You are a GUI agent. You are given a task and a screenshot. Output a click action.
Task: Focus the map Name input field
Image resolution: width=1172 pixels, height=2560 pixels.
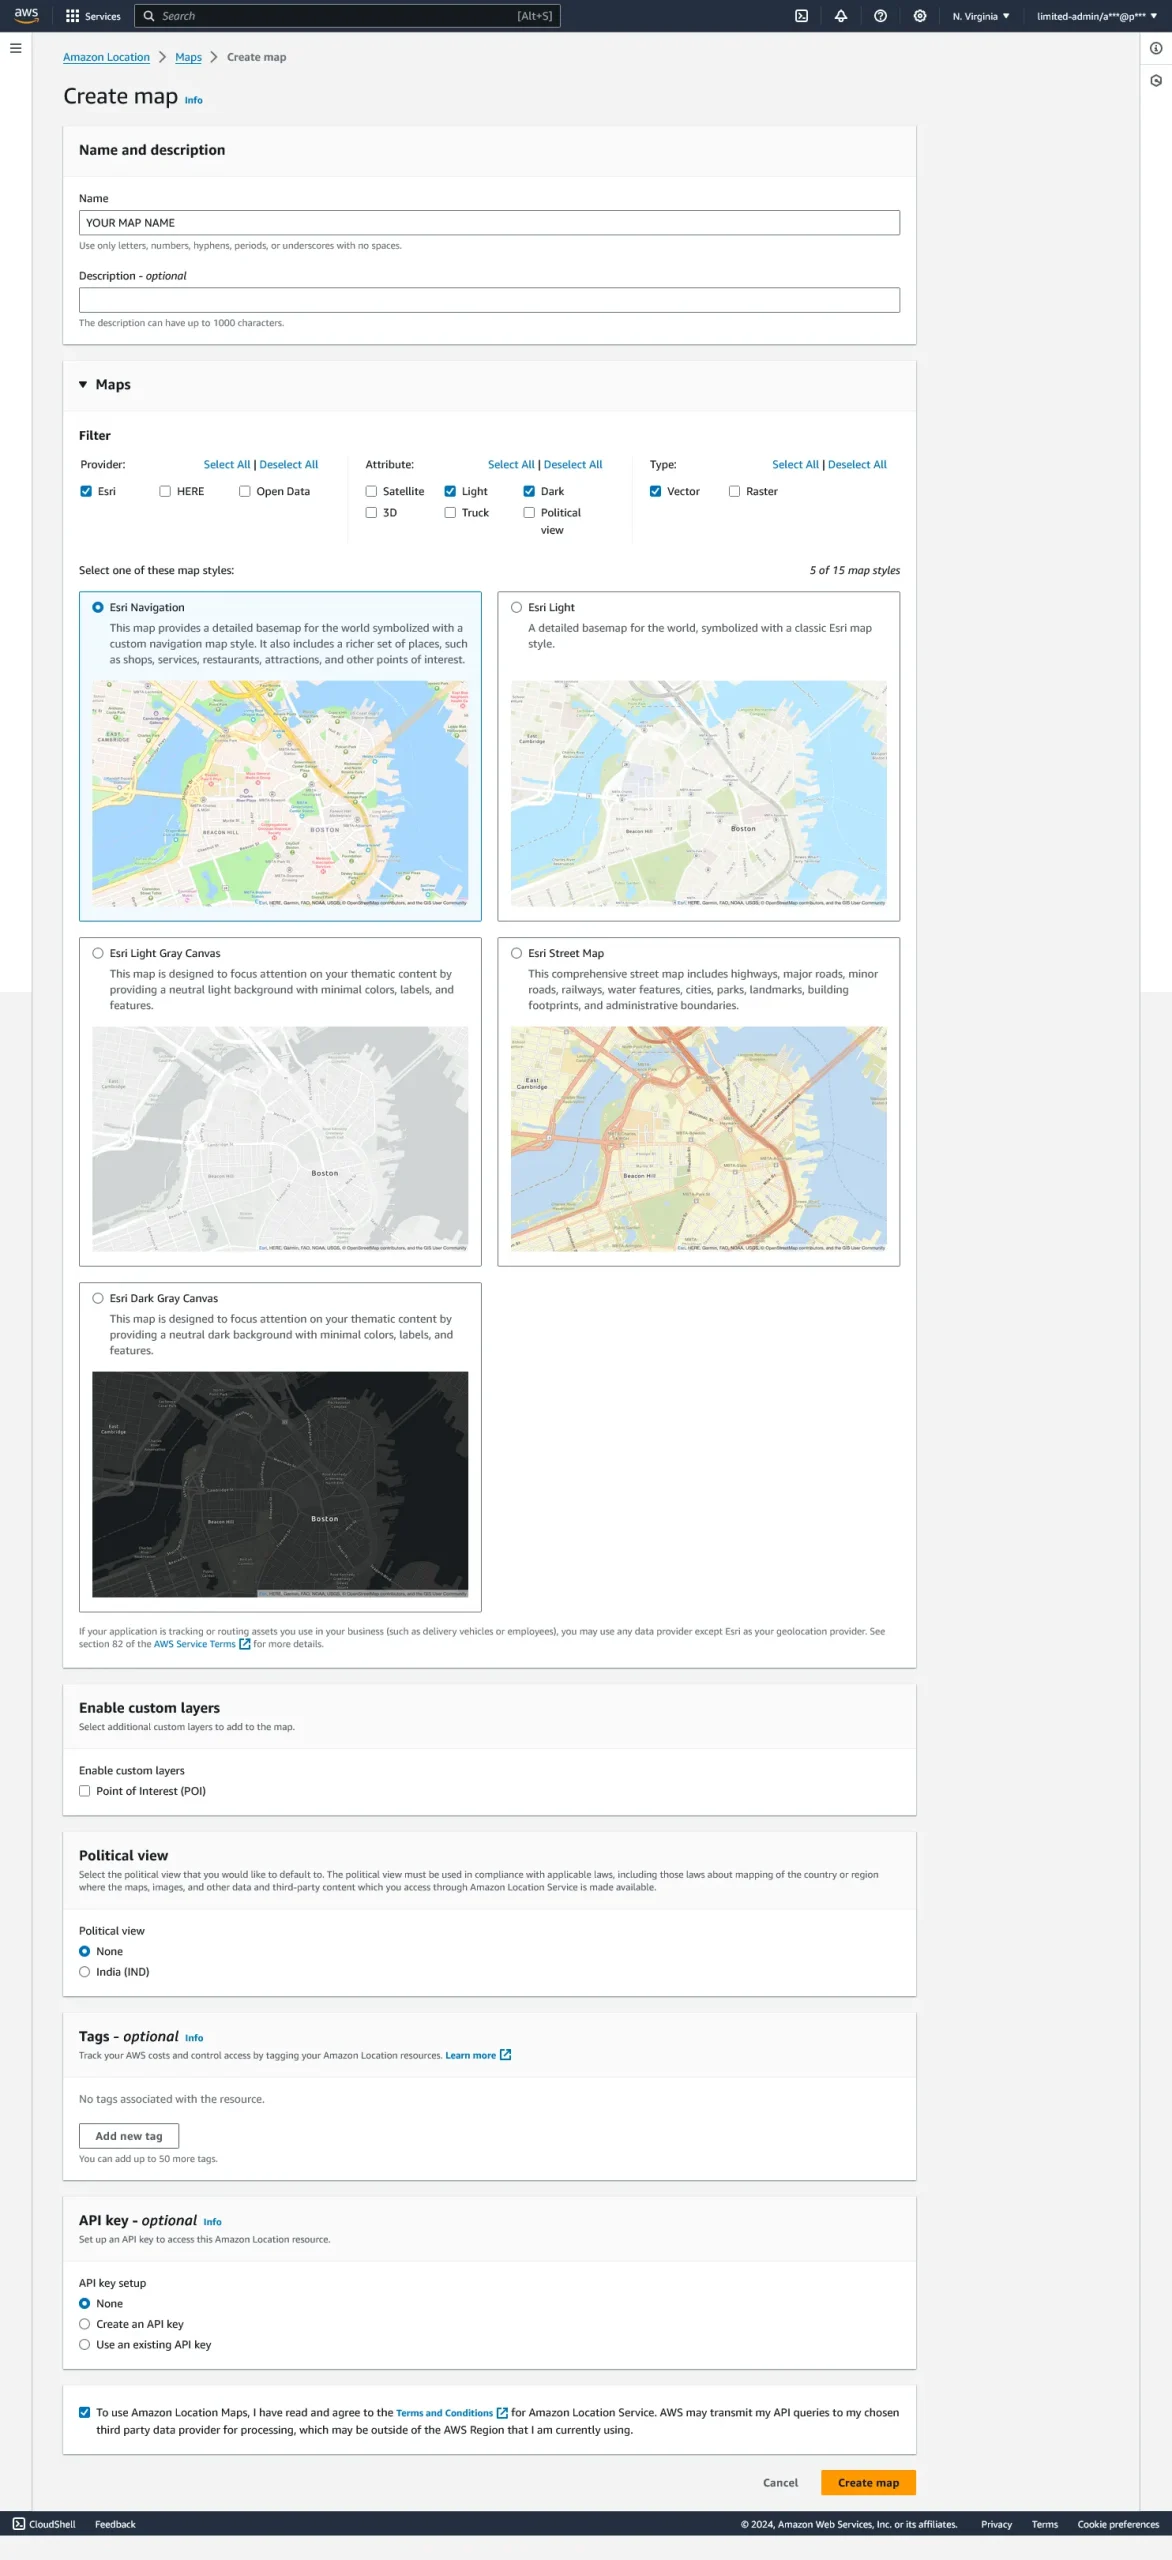489,223
